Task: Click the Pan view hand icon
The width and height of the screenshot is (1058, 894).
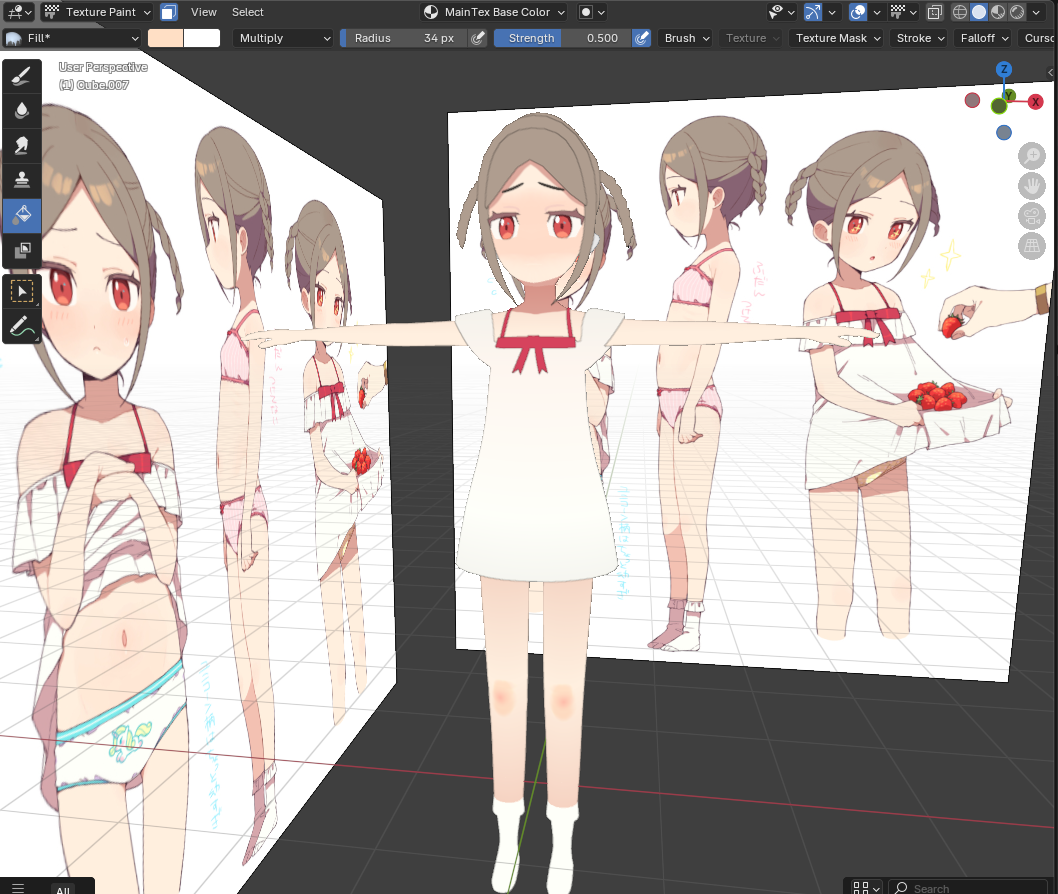Action: [x=1032, y=186]
